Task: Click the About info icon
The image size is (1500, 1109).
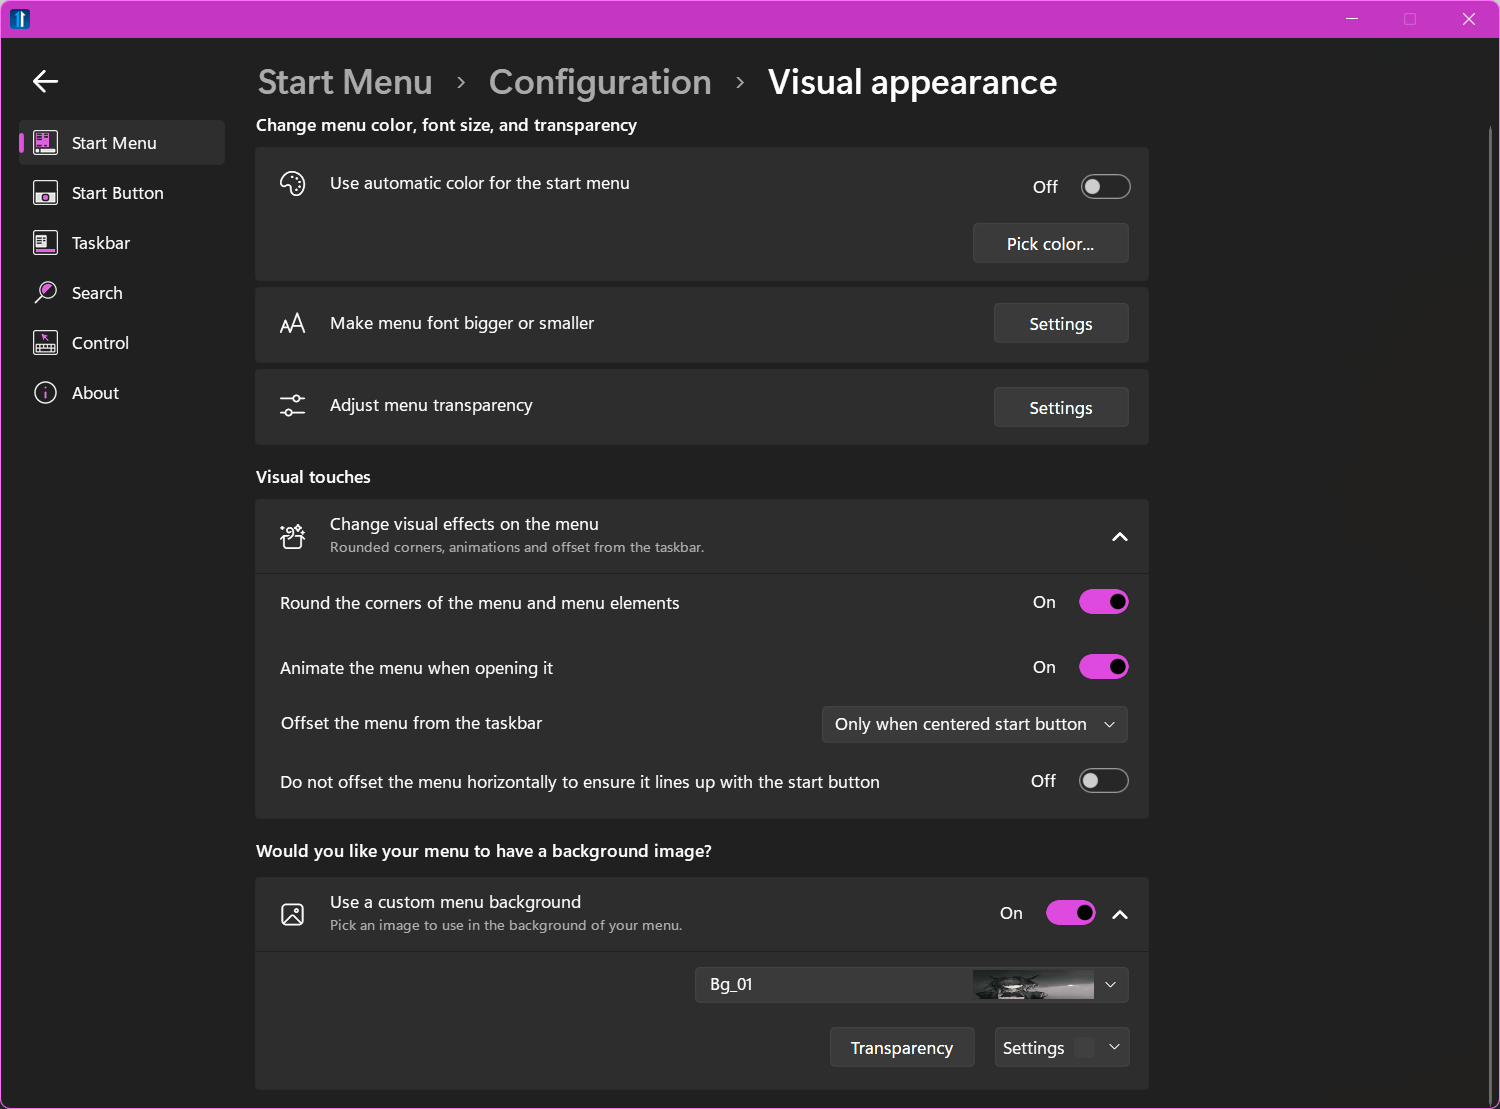Action: (x=46, y=393)
